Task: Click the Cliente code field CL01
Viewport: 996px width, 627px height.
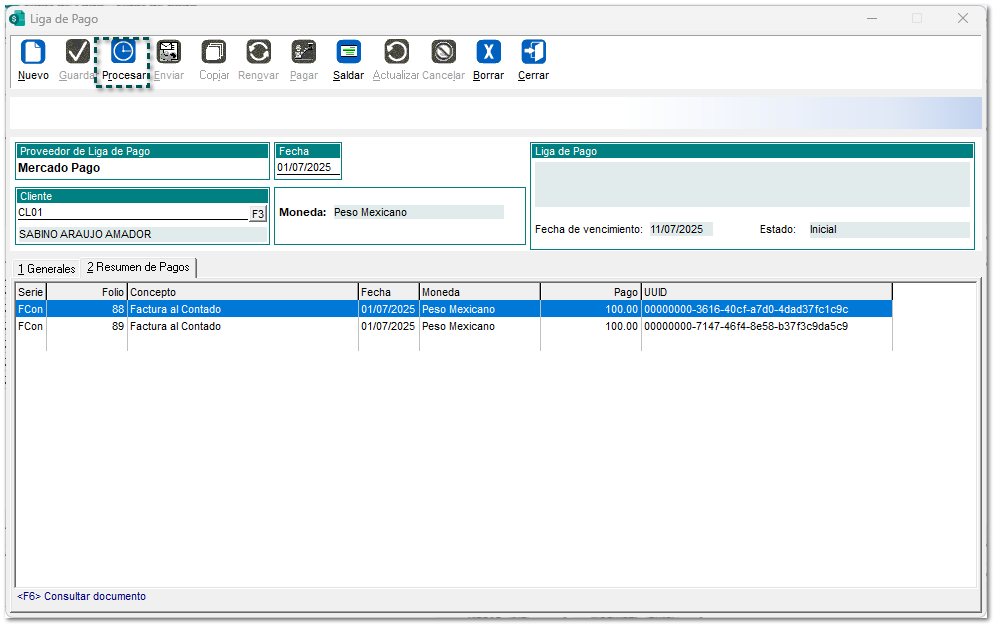Action: [x=130, y=213]
